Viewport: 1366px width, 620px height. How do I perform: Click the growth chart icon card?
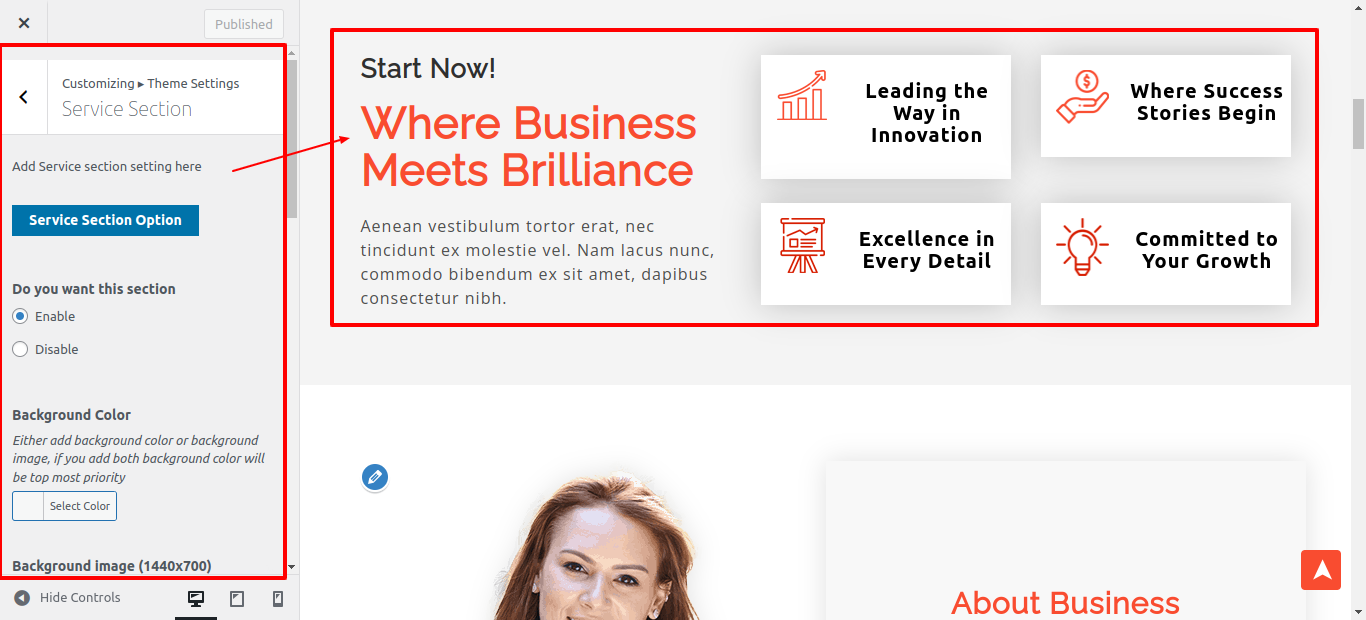tap(886, 117)
